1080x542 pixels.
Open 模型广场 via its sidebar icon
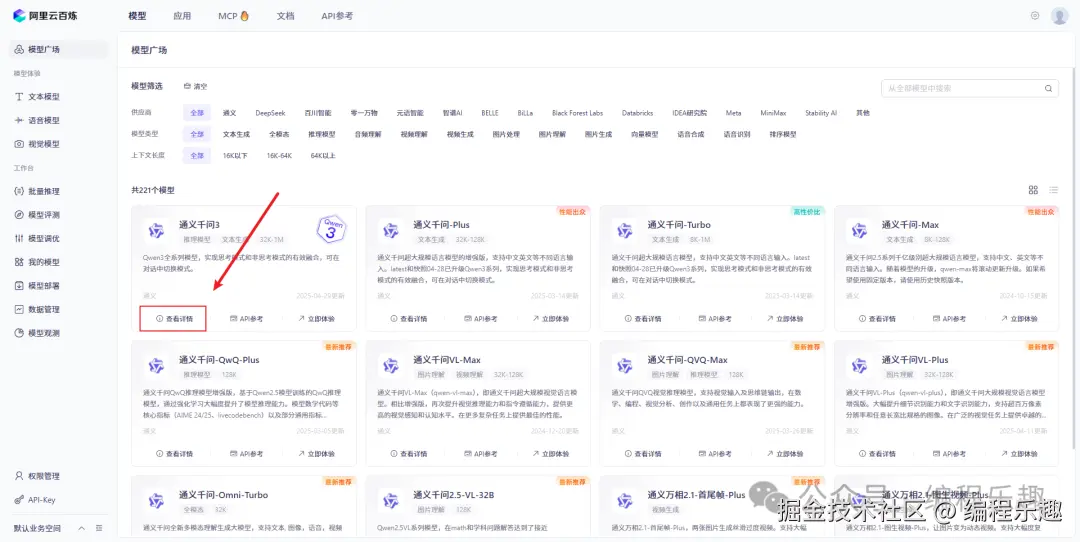pyautogui.click(x=19, y=50)
